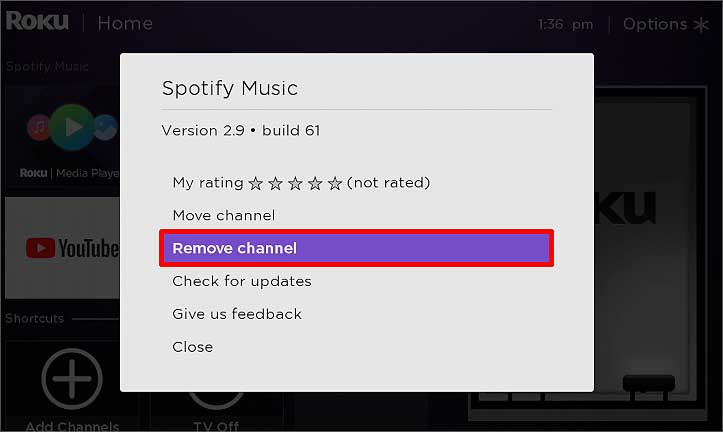
Task: Select the YouTube channel tile
Action: point(62,248)
